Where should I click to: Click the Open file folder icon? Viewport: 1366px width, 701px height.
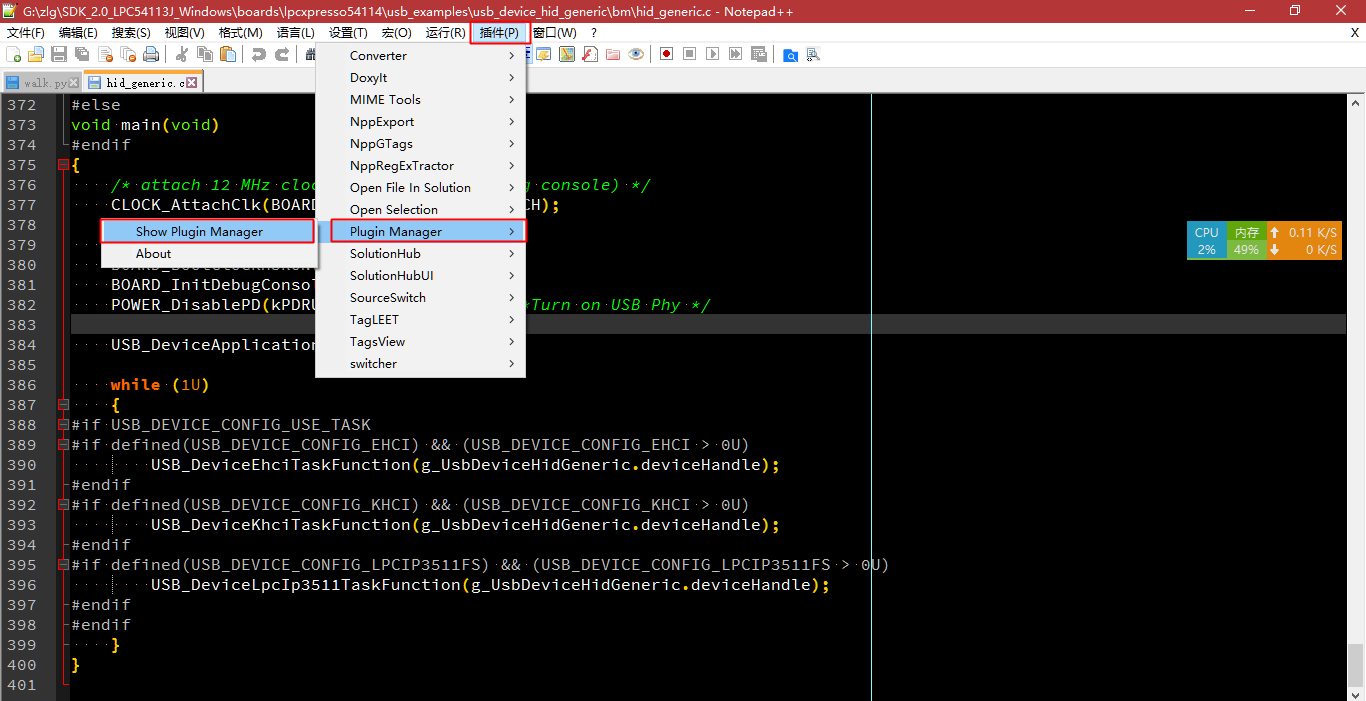(35, 54)
